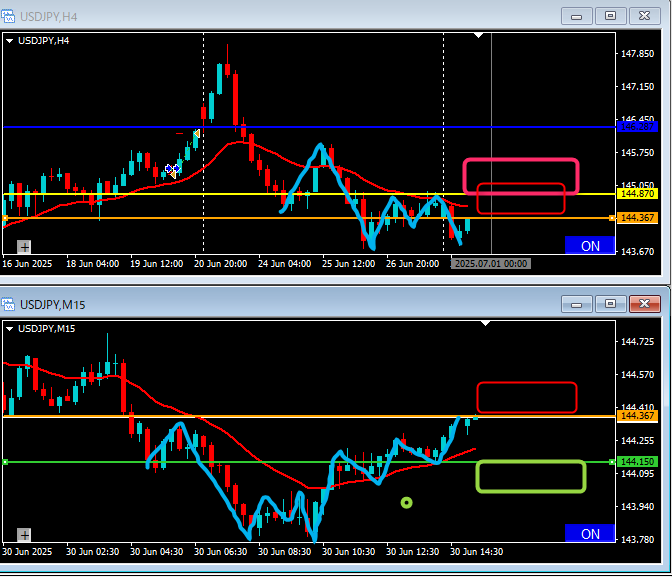Click the plus expander in H4 chart
This screenshot has height=577, width=672.
point(24,247)
